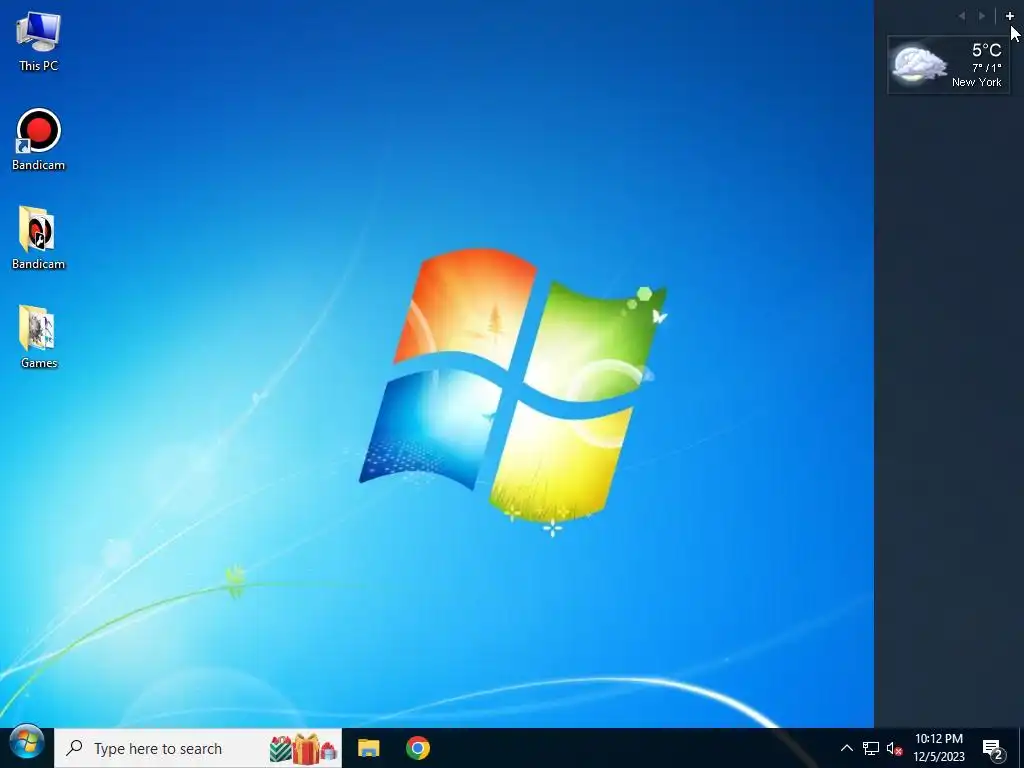Select the Bandicam folder on the desktop
This screenshot has width=1024, height=768.
[39, 238]
